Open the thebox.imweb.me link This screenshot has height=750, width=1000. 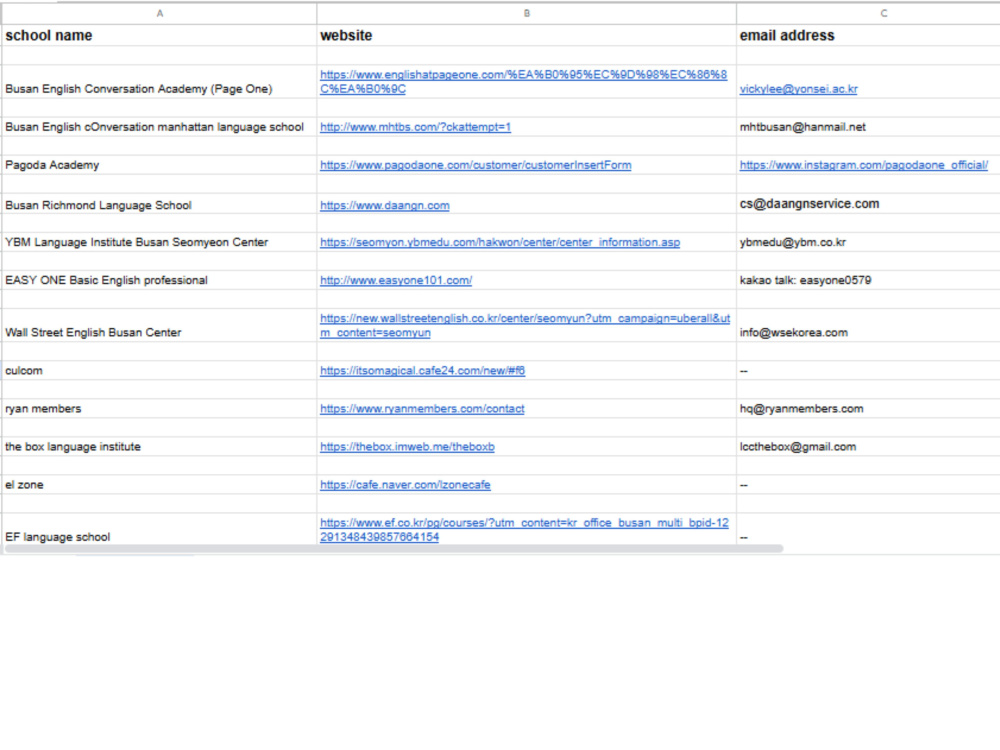tap(408, 447)
